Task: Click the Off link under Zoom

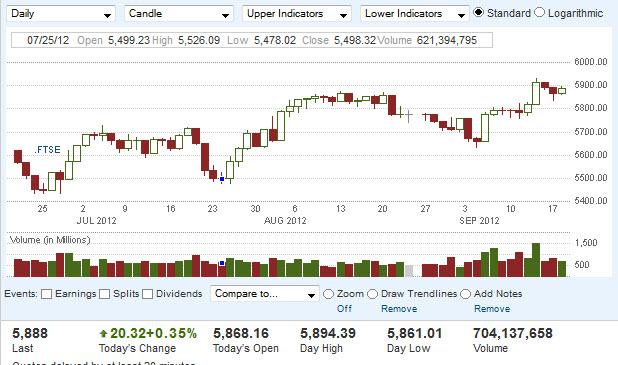Action: tap(344, 309)
